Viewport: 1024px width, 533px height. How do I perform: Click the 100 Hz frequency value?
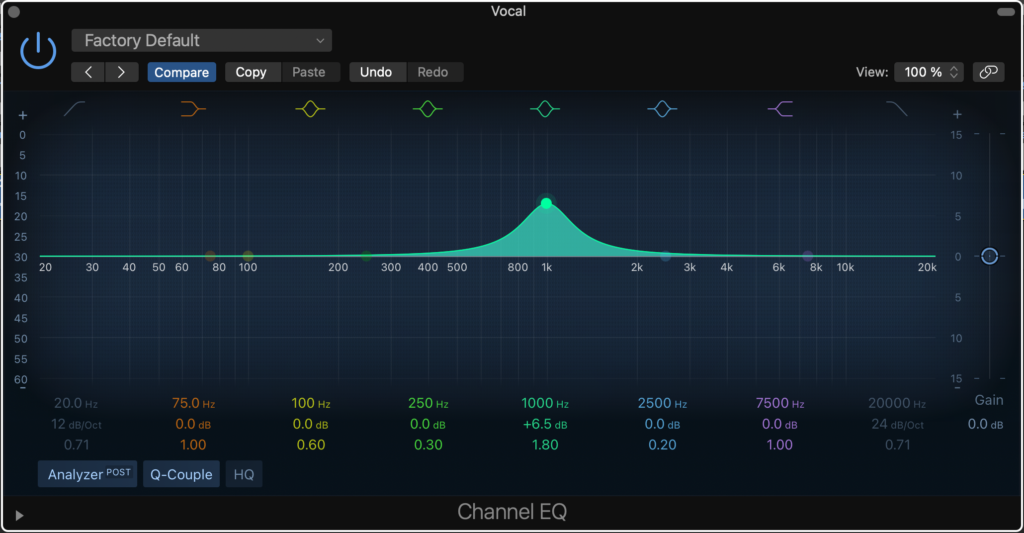tap(311, 403)
